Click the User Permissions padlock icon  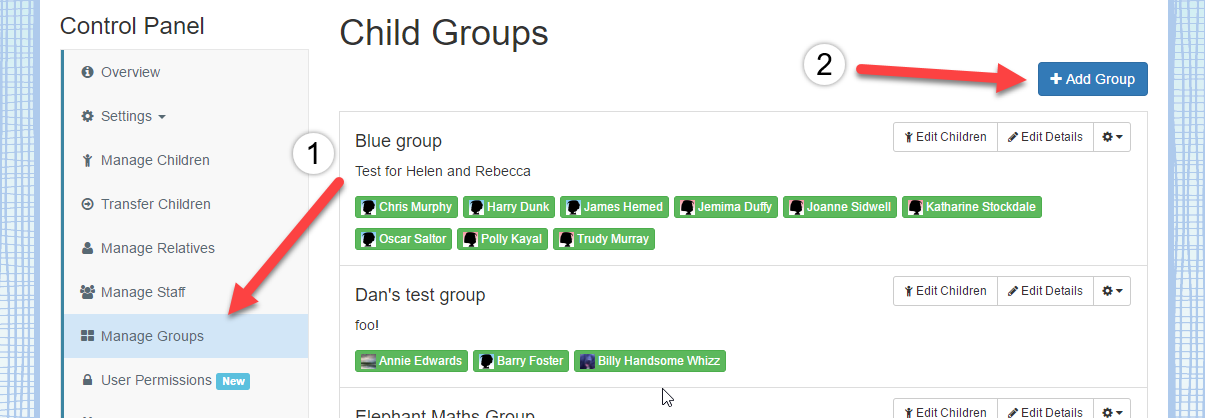pyautogui.click(x=88, y=380)
